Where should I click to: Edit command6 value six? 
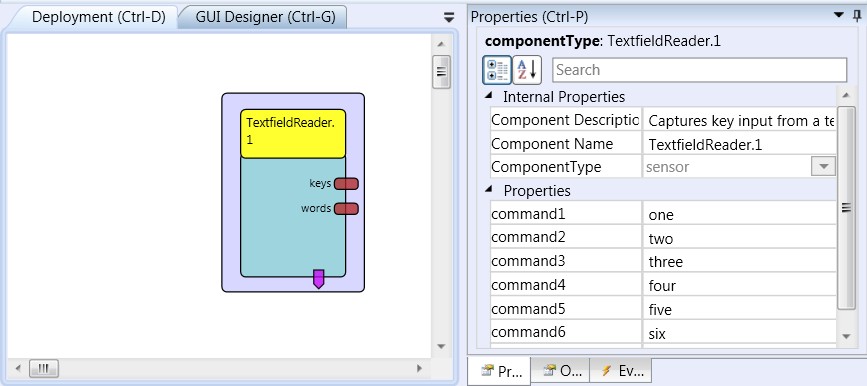coord(739,332)
